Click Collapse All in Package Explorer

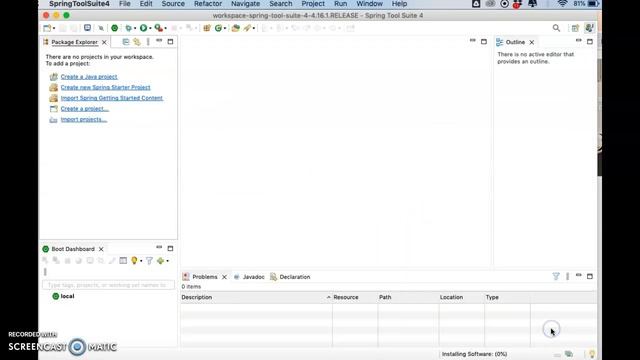point(126,42)
